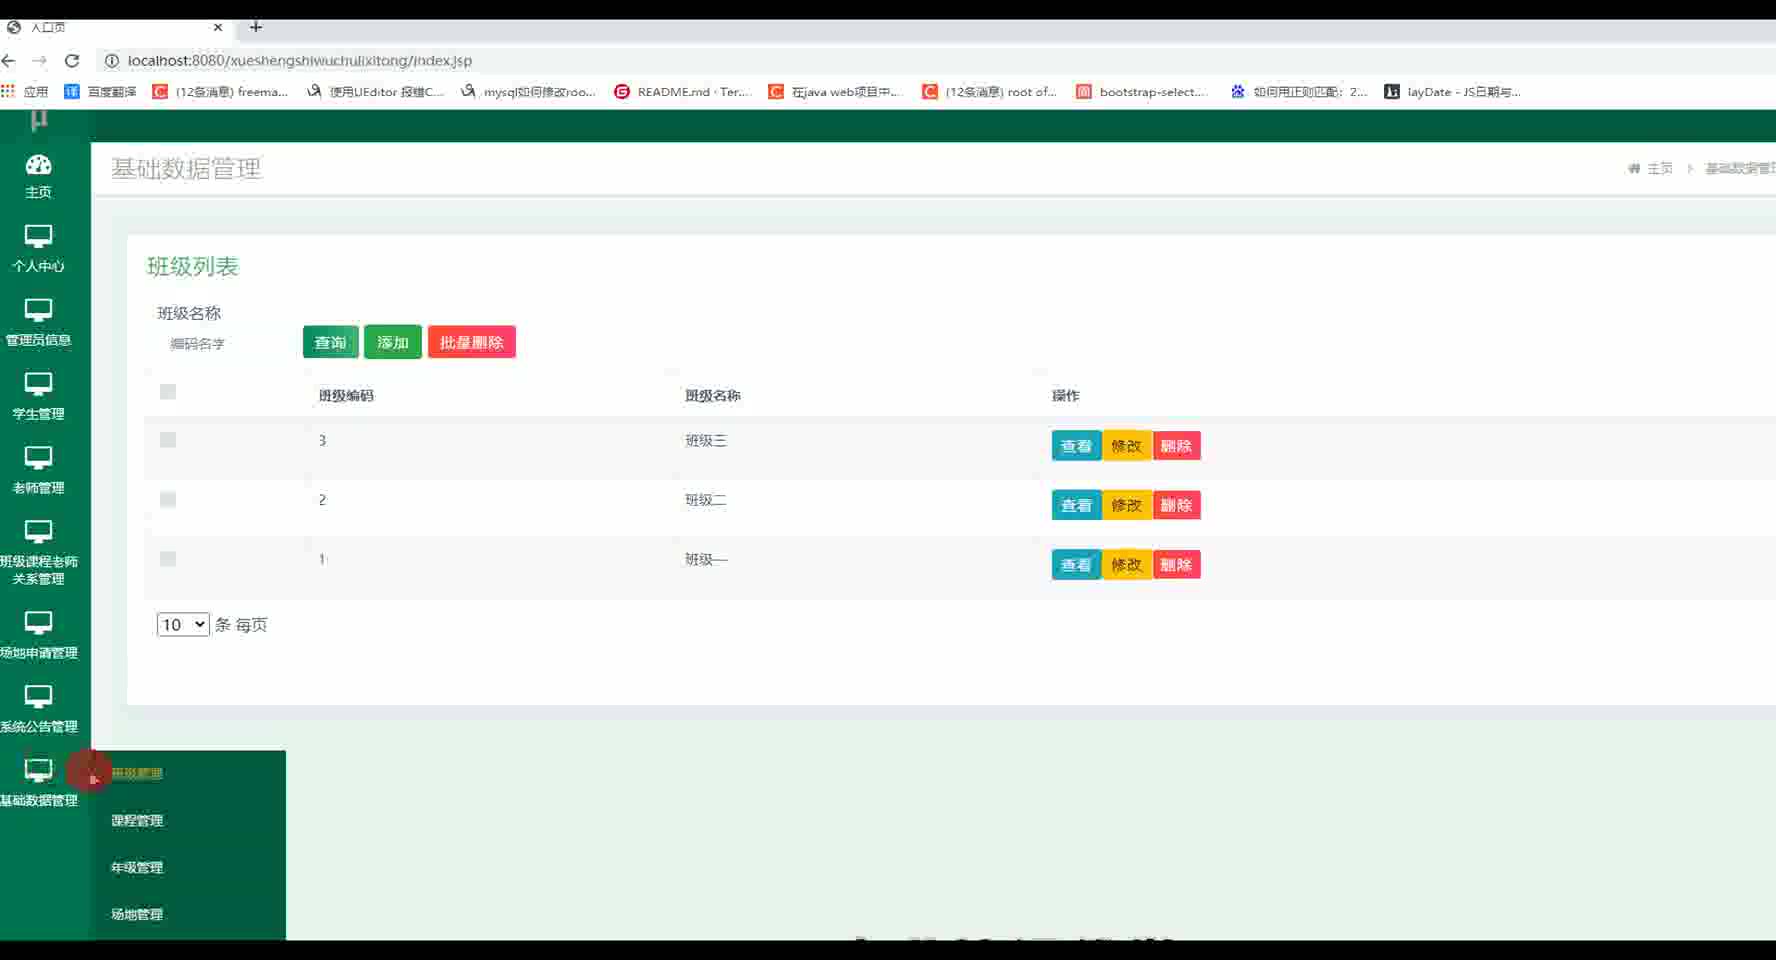Switch to the 入口页 browser tab

115,27
